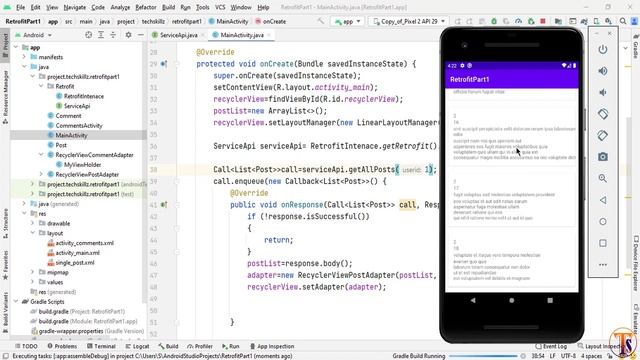Open App Inspection tool window

tap(272, 346)
